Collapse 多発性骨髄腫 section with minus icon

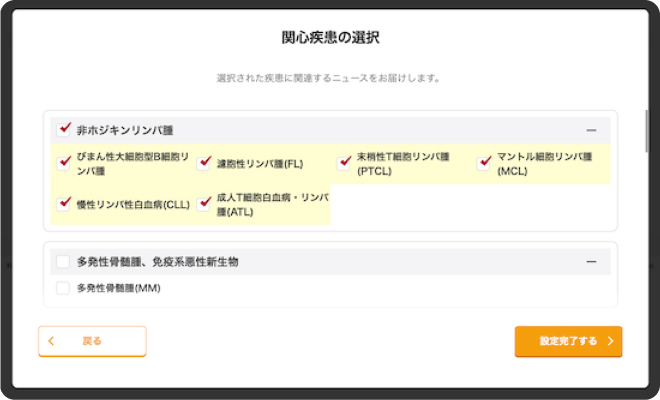pyautogui.click(x=591, y=262)
